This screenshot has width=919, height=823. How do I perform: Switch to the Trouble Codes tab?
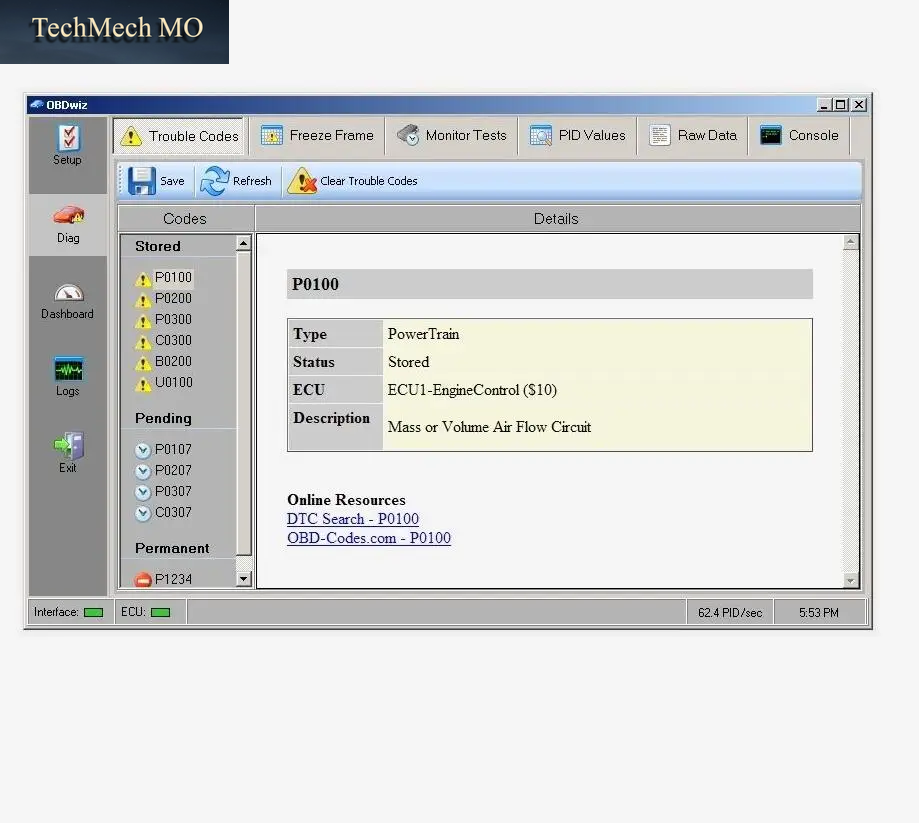click(179, 136)
